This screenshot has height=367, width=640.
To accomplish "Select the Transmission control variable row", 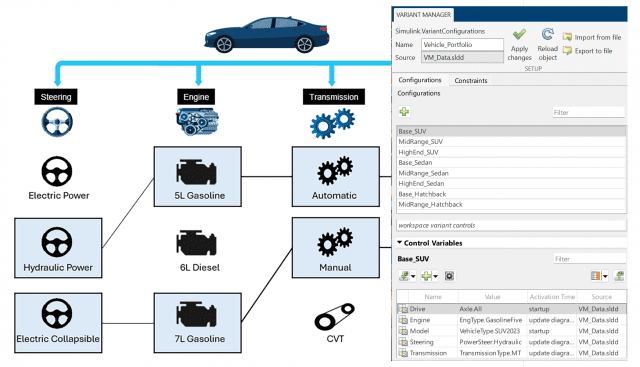I will (511, 353).
